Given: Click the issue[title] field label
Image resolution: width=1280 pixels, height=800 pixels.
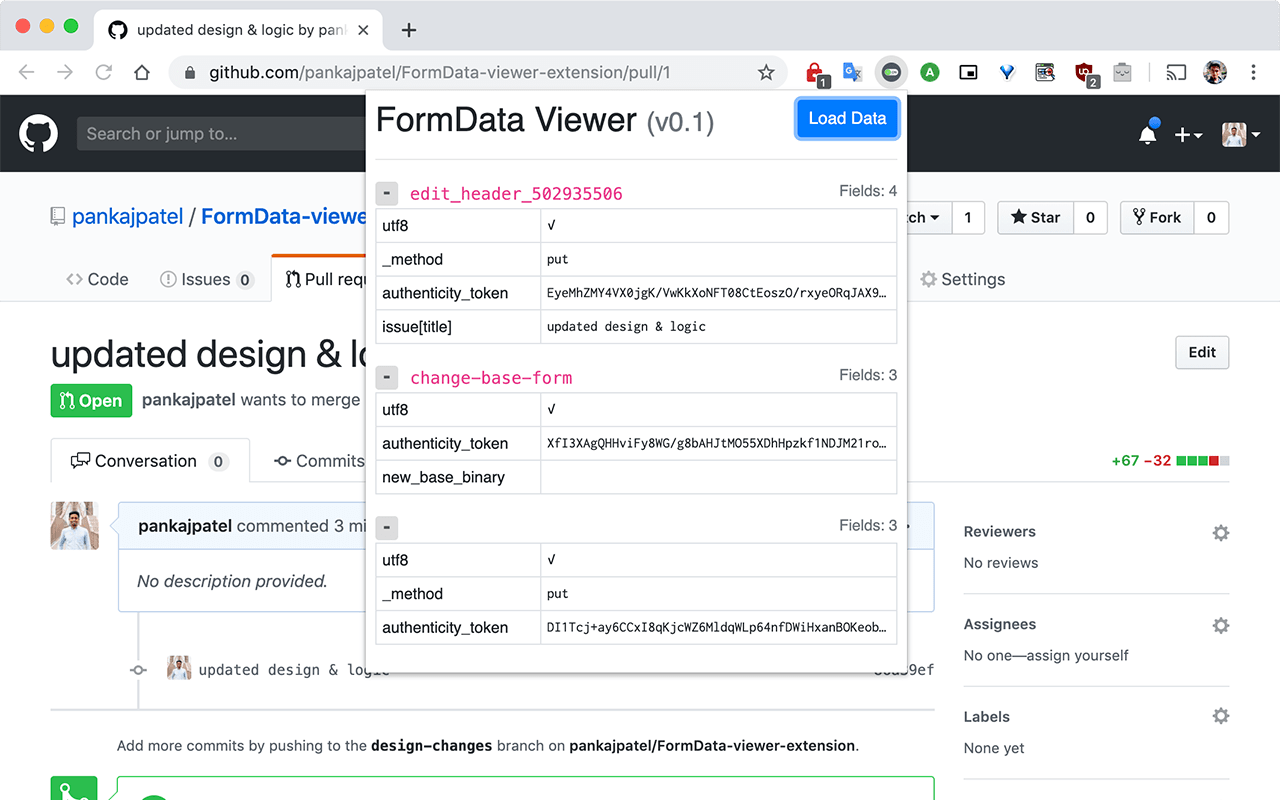Looking at the screenshot, I should [416, 326].
